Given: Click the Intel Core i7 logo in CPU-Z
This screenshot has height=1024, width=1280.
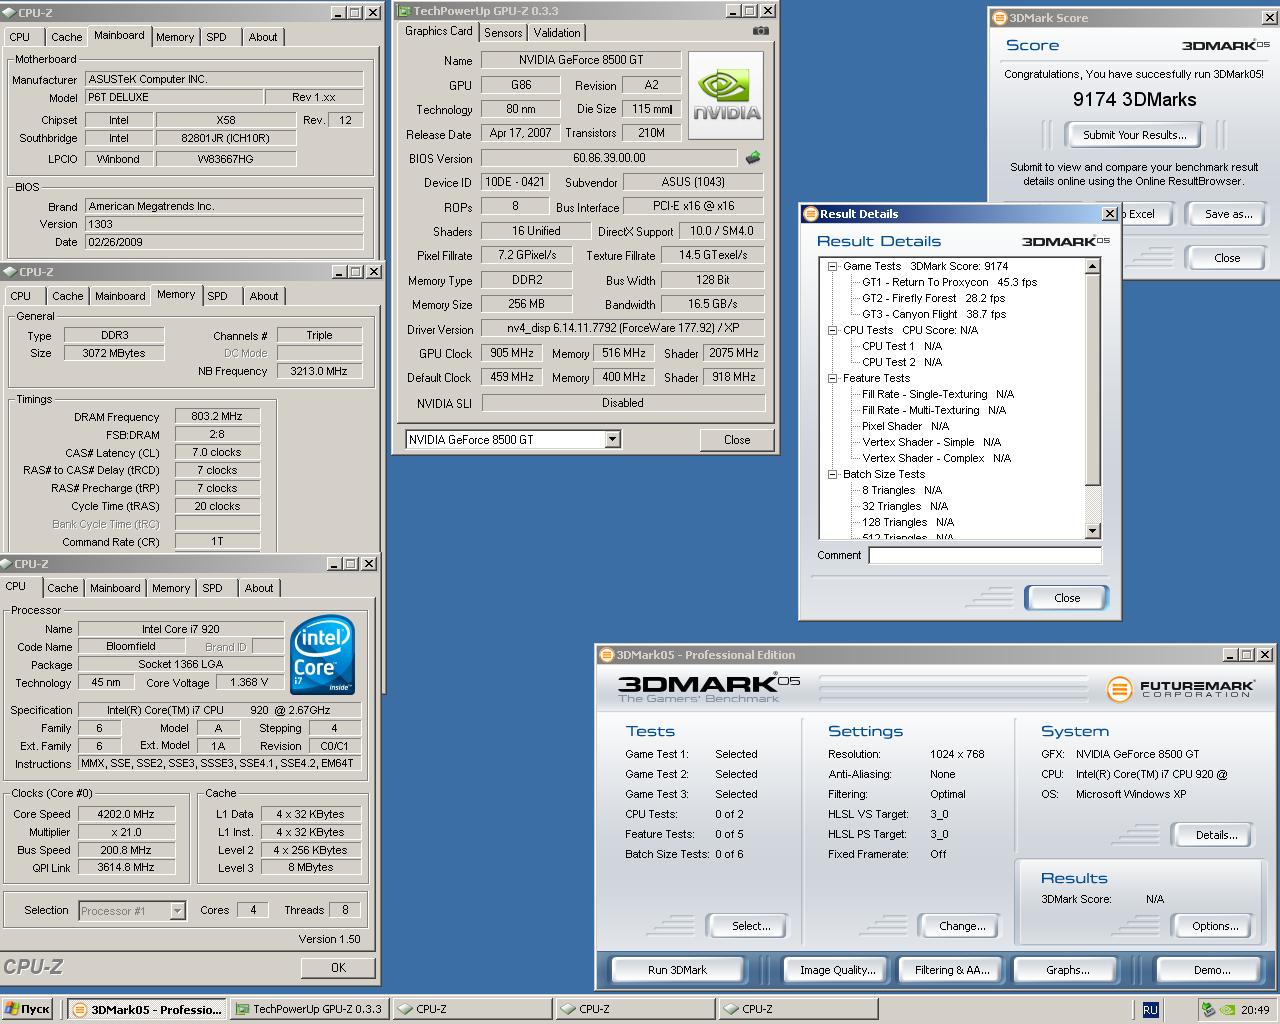Looking at the screenshot, I should point(322,655).
